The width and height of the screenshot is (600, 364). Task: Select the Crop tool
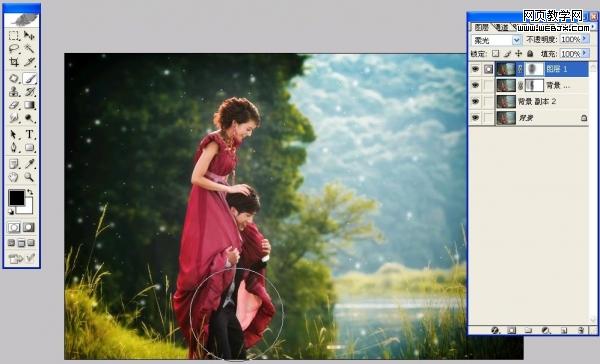14,62
